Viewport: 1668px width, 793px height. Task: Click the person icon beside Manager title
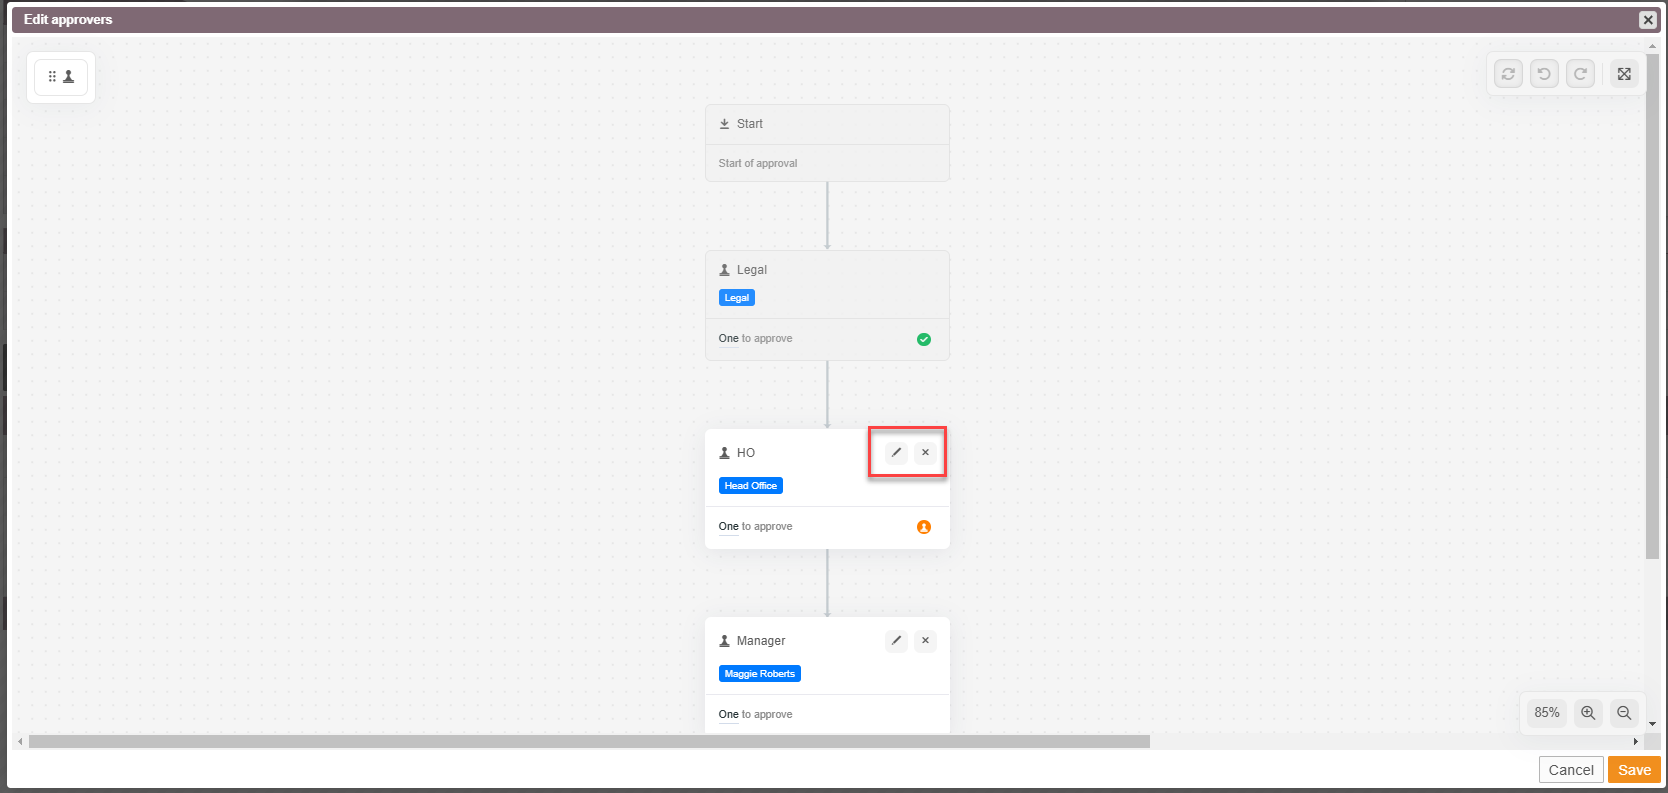pos(725,641)
